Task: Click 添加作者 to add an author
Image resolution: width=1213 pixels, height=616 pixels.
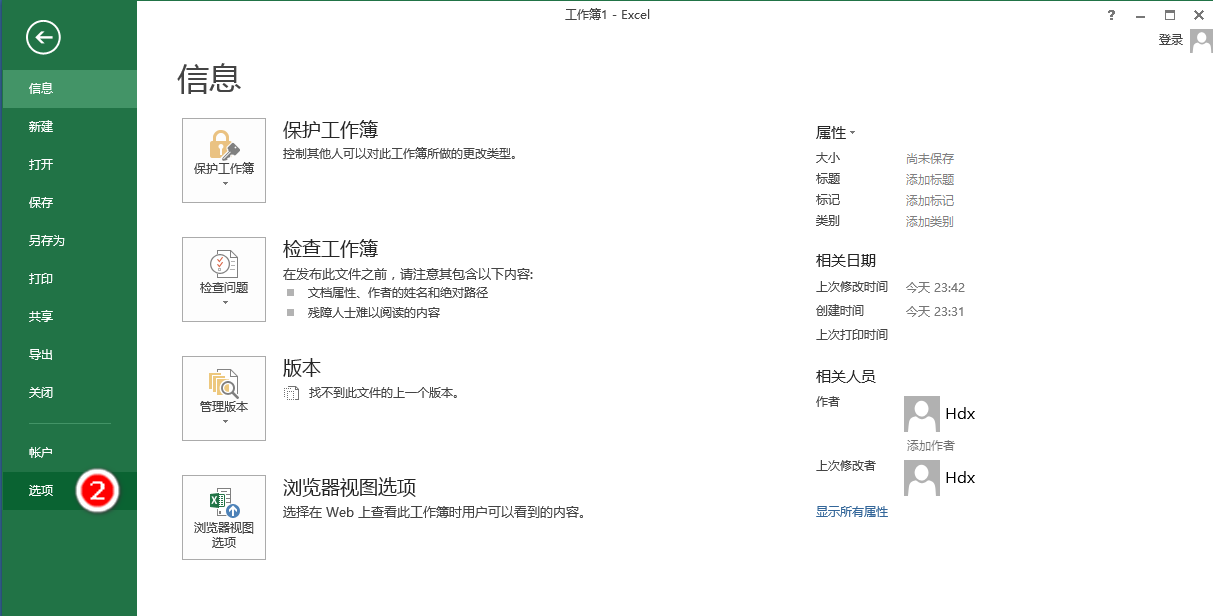Action: coord(930,446)
